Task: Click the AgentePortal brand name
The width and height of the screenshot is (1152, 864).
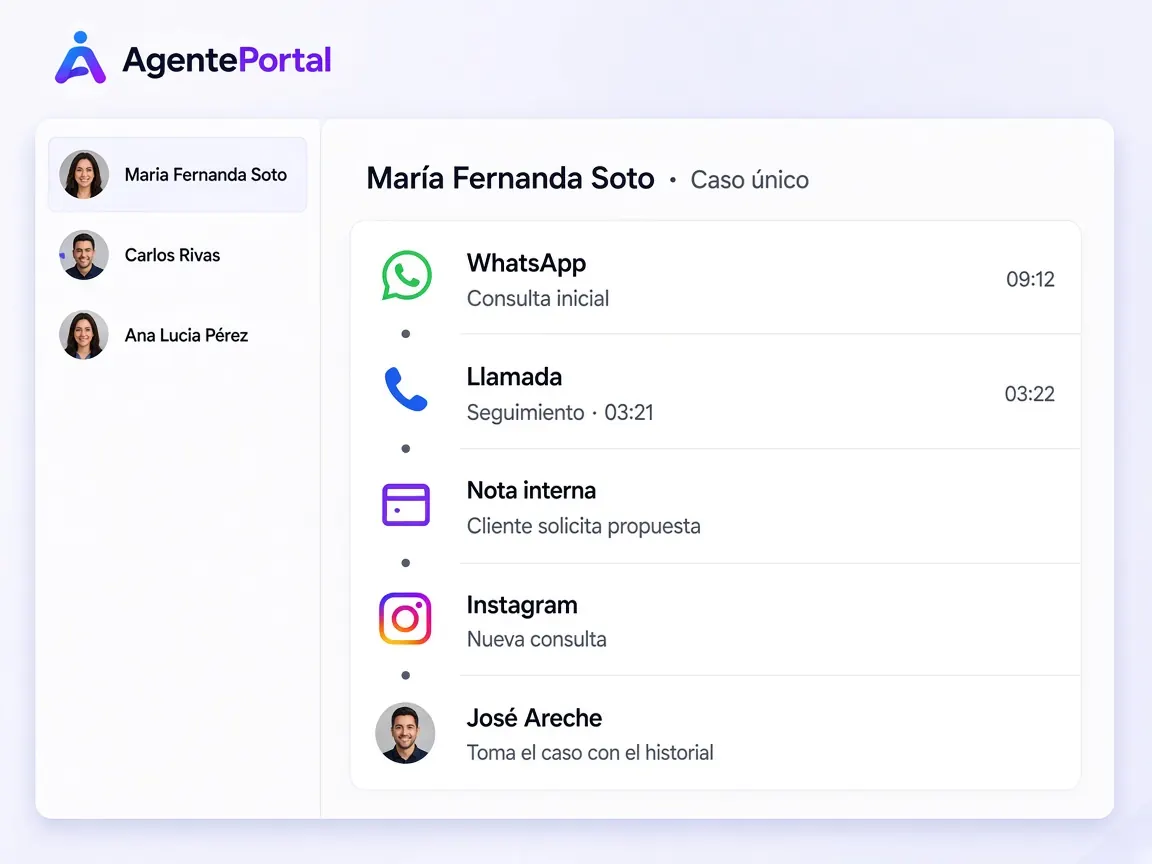Action: point(227,60)
